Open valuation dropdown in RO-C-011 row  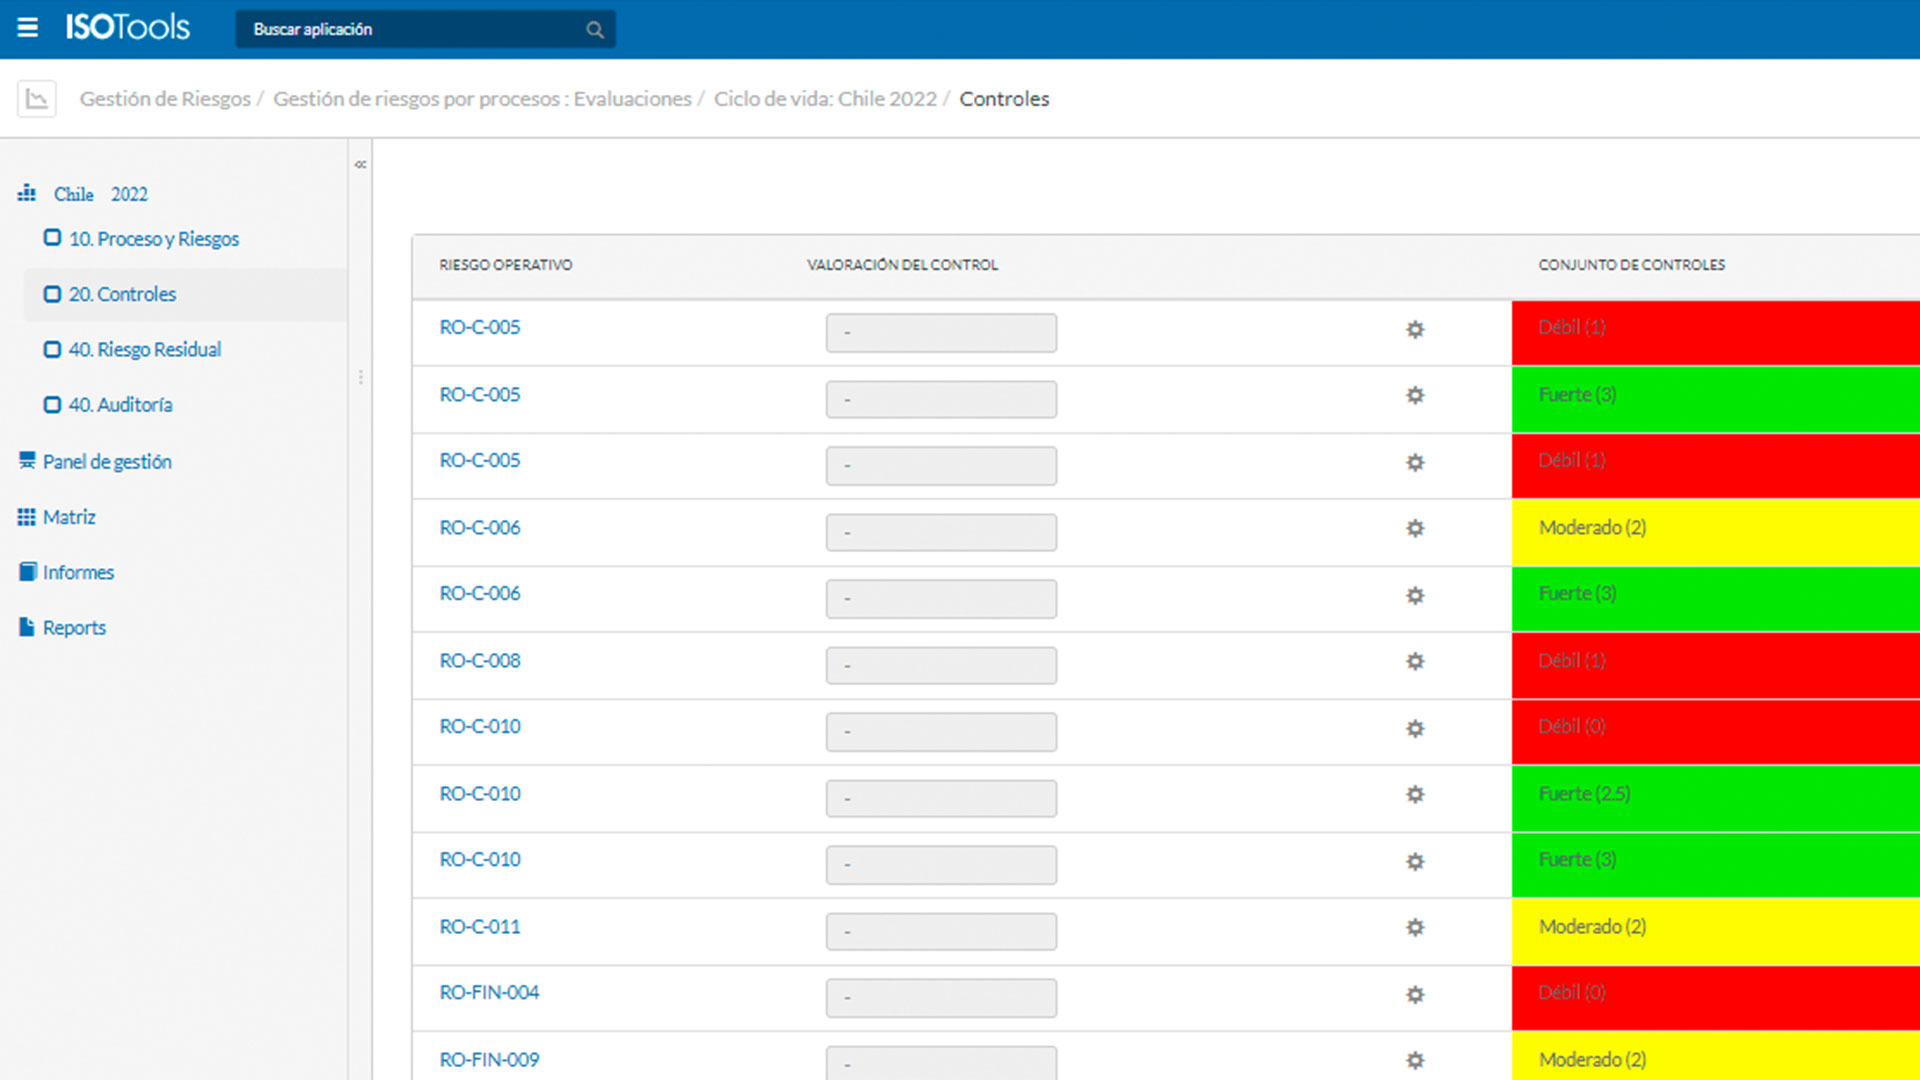941,931
